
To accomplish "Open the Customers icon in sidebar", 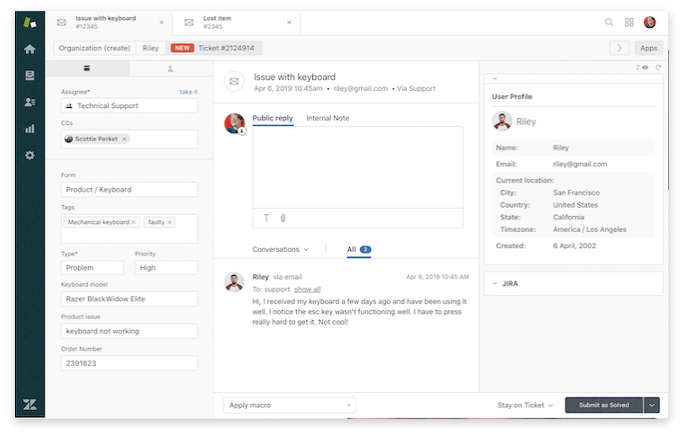I will 30,102.
